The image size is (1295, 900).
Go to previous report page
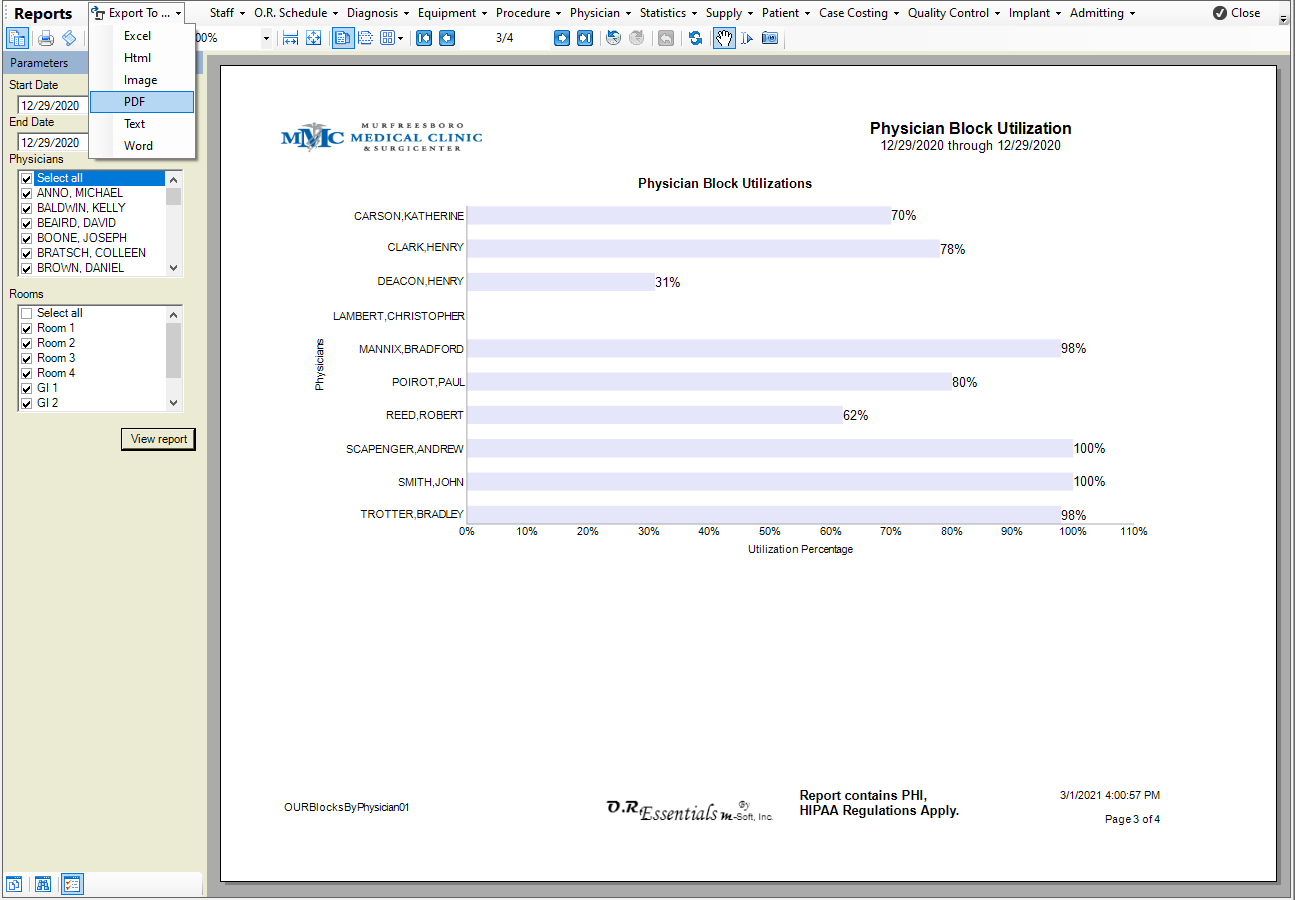[x=447, y=38]
